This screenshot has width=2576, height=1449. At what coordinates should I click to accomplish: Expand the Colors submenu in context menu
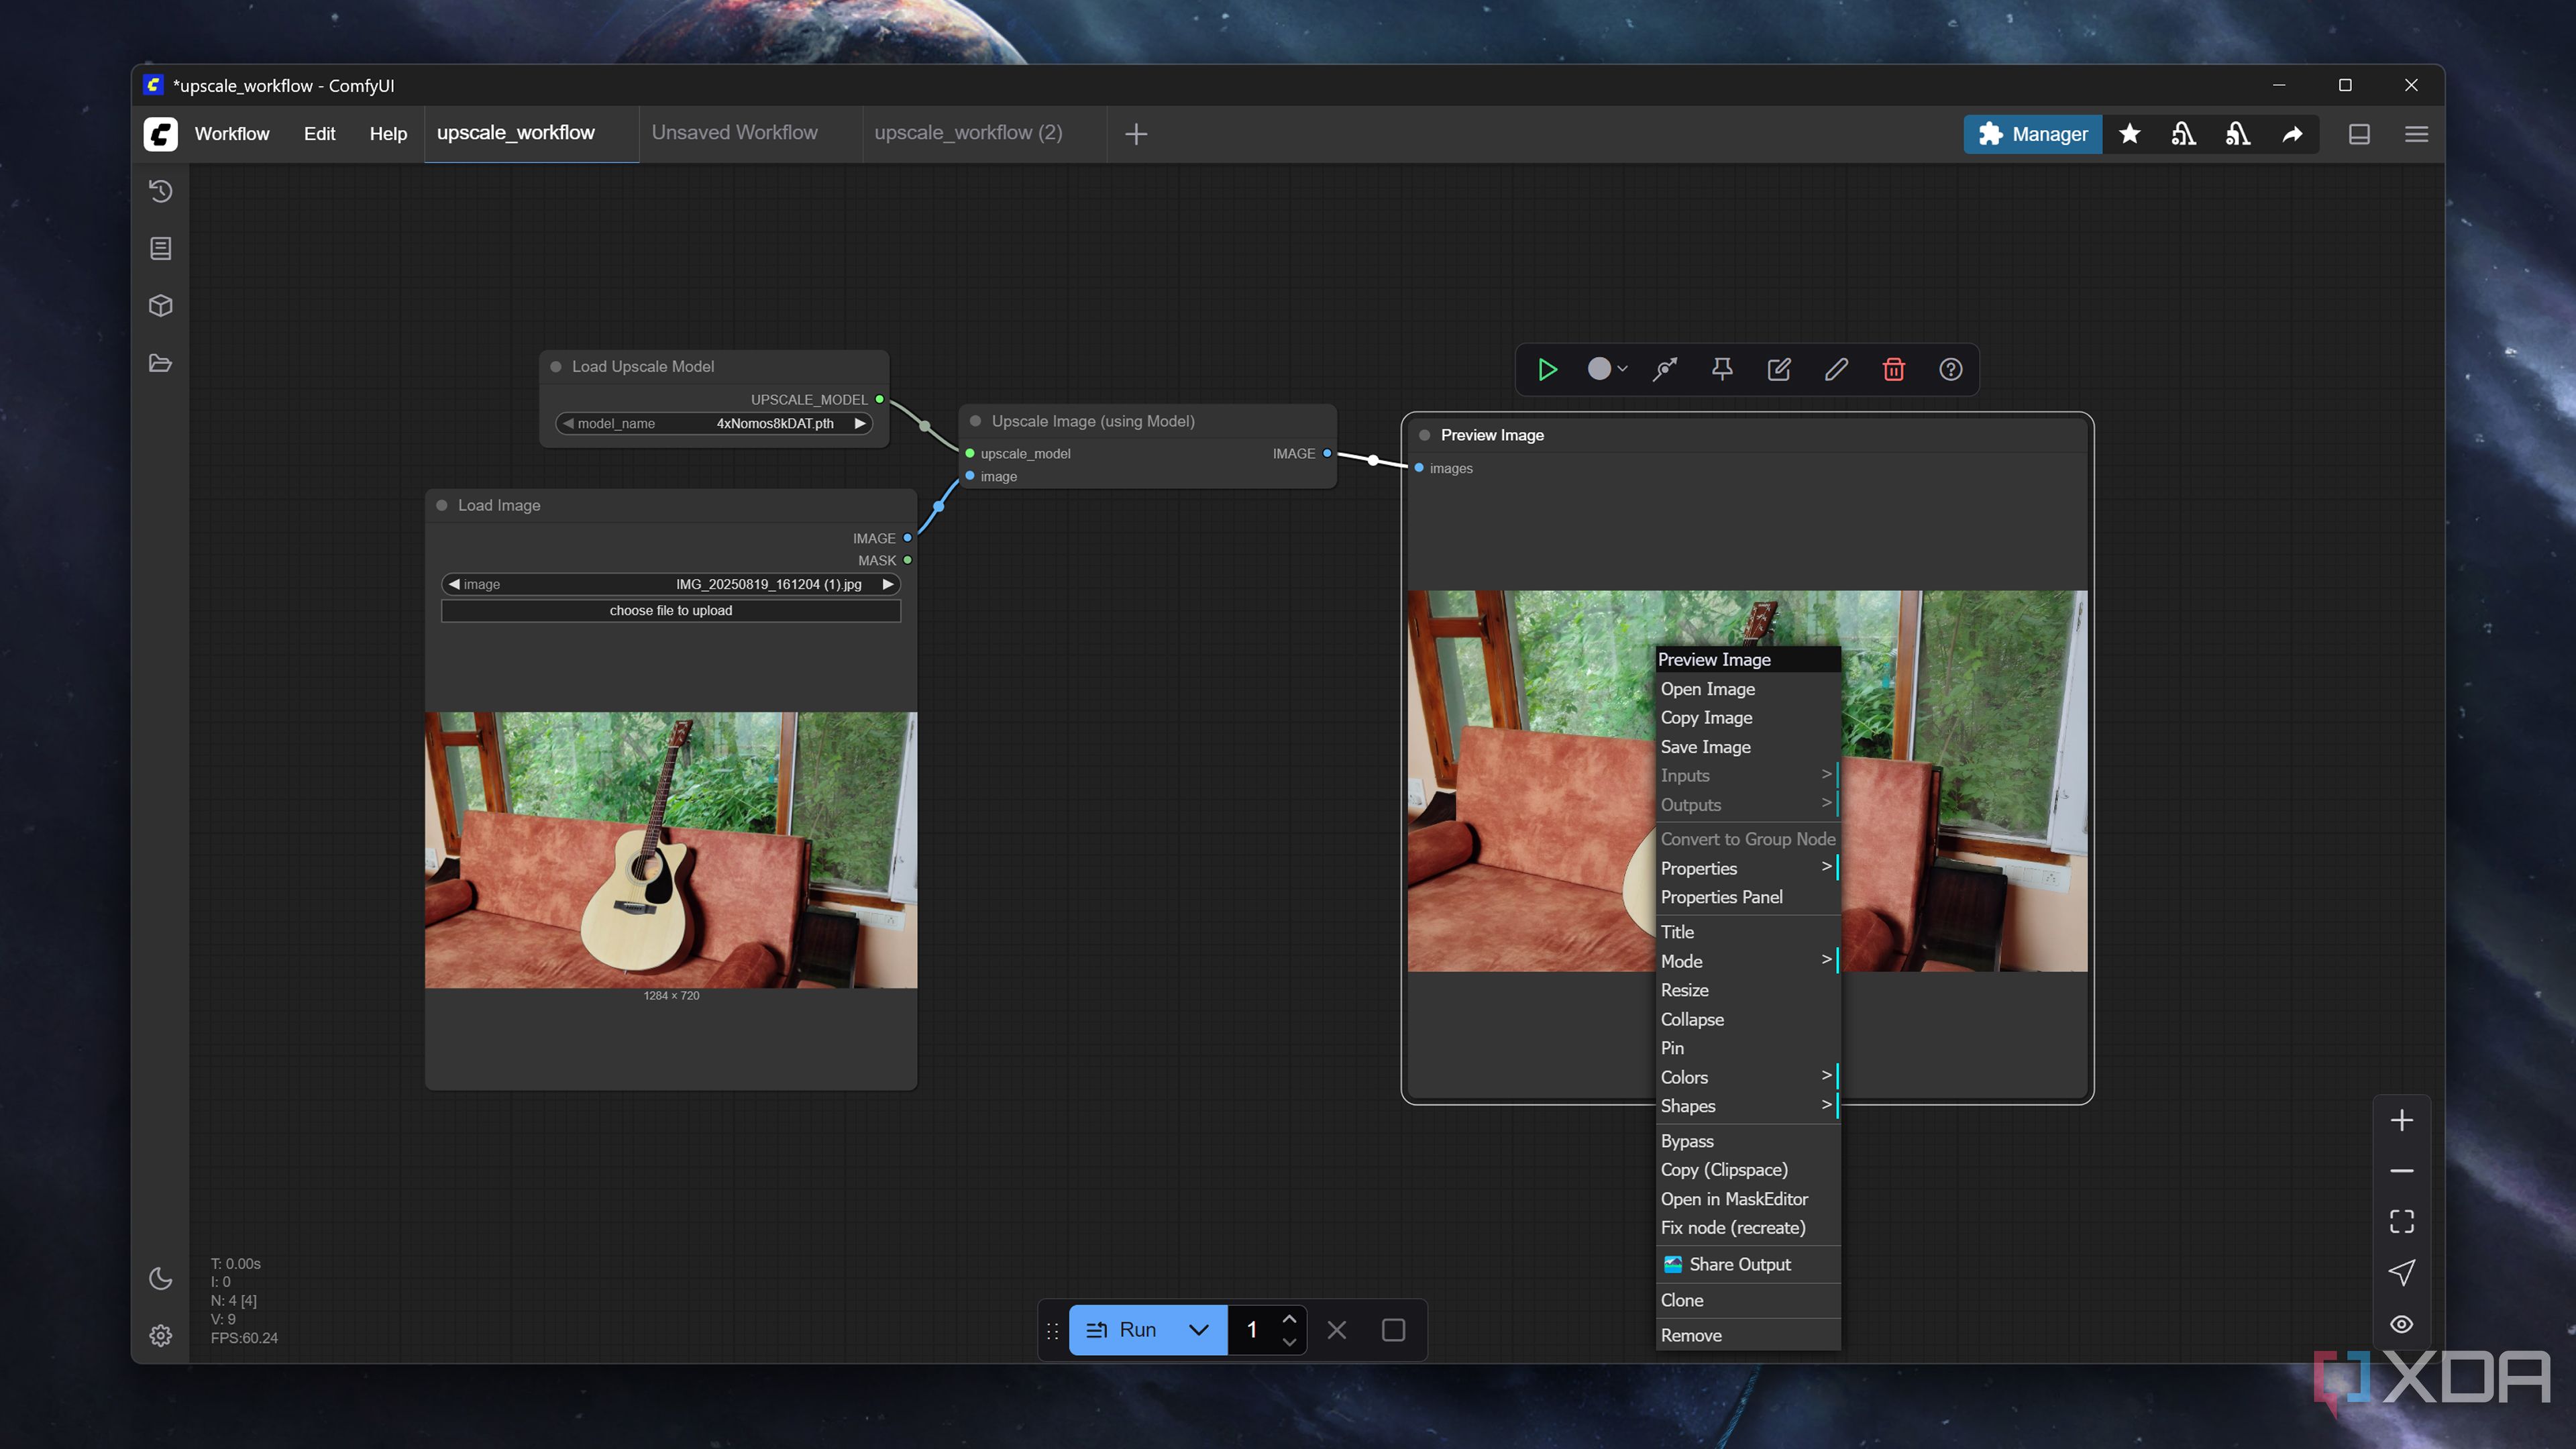[1747, 1077]
